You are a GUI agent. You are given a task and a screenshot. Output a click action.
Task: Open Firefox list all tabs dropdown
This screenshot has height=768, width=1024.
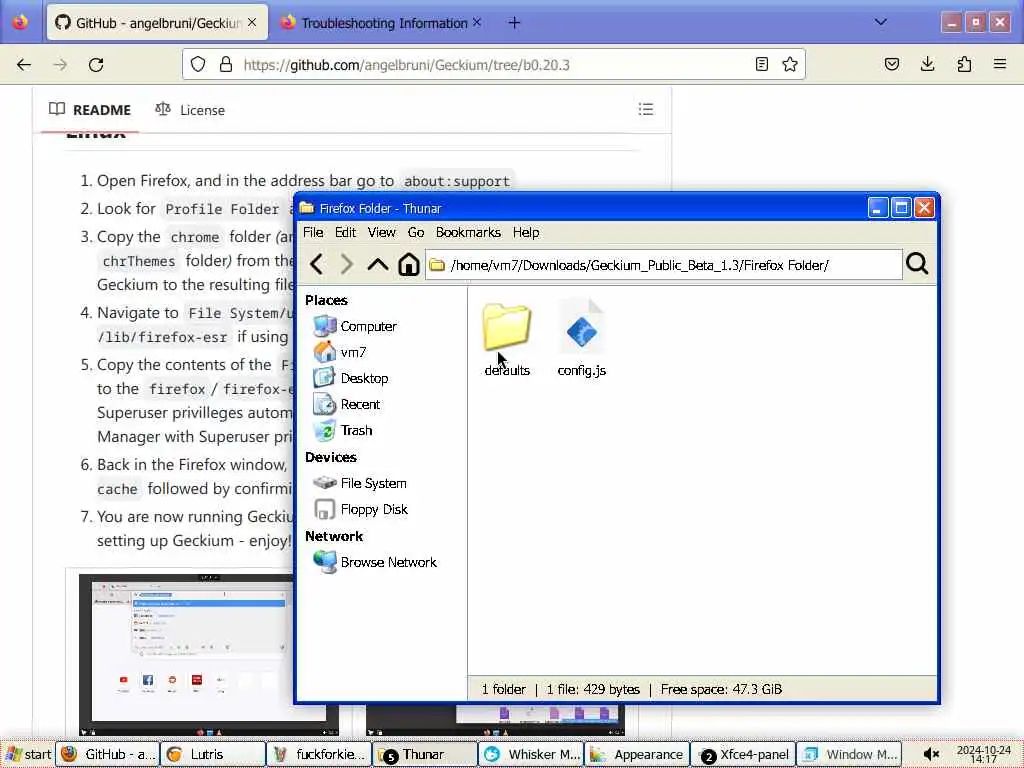880,22
